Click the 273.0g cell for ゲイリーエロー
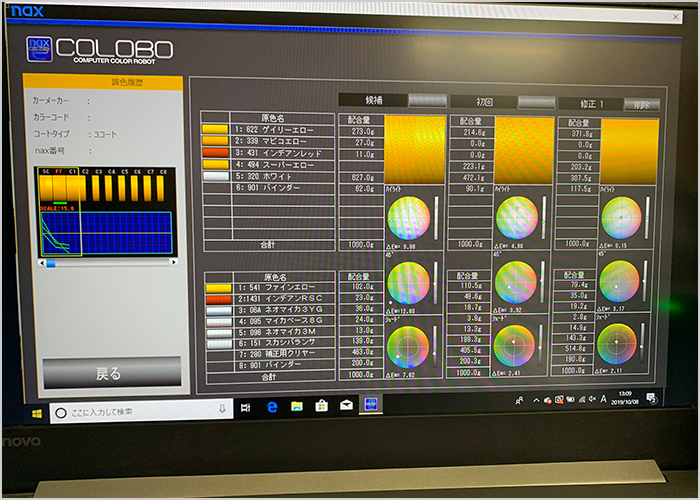Image resolution: width=700 pixels, height=500 pixels. tap(361, 131)
